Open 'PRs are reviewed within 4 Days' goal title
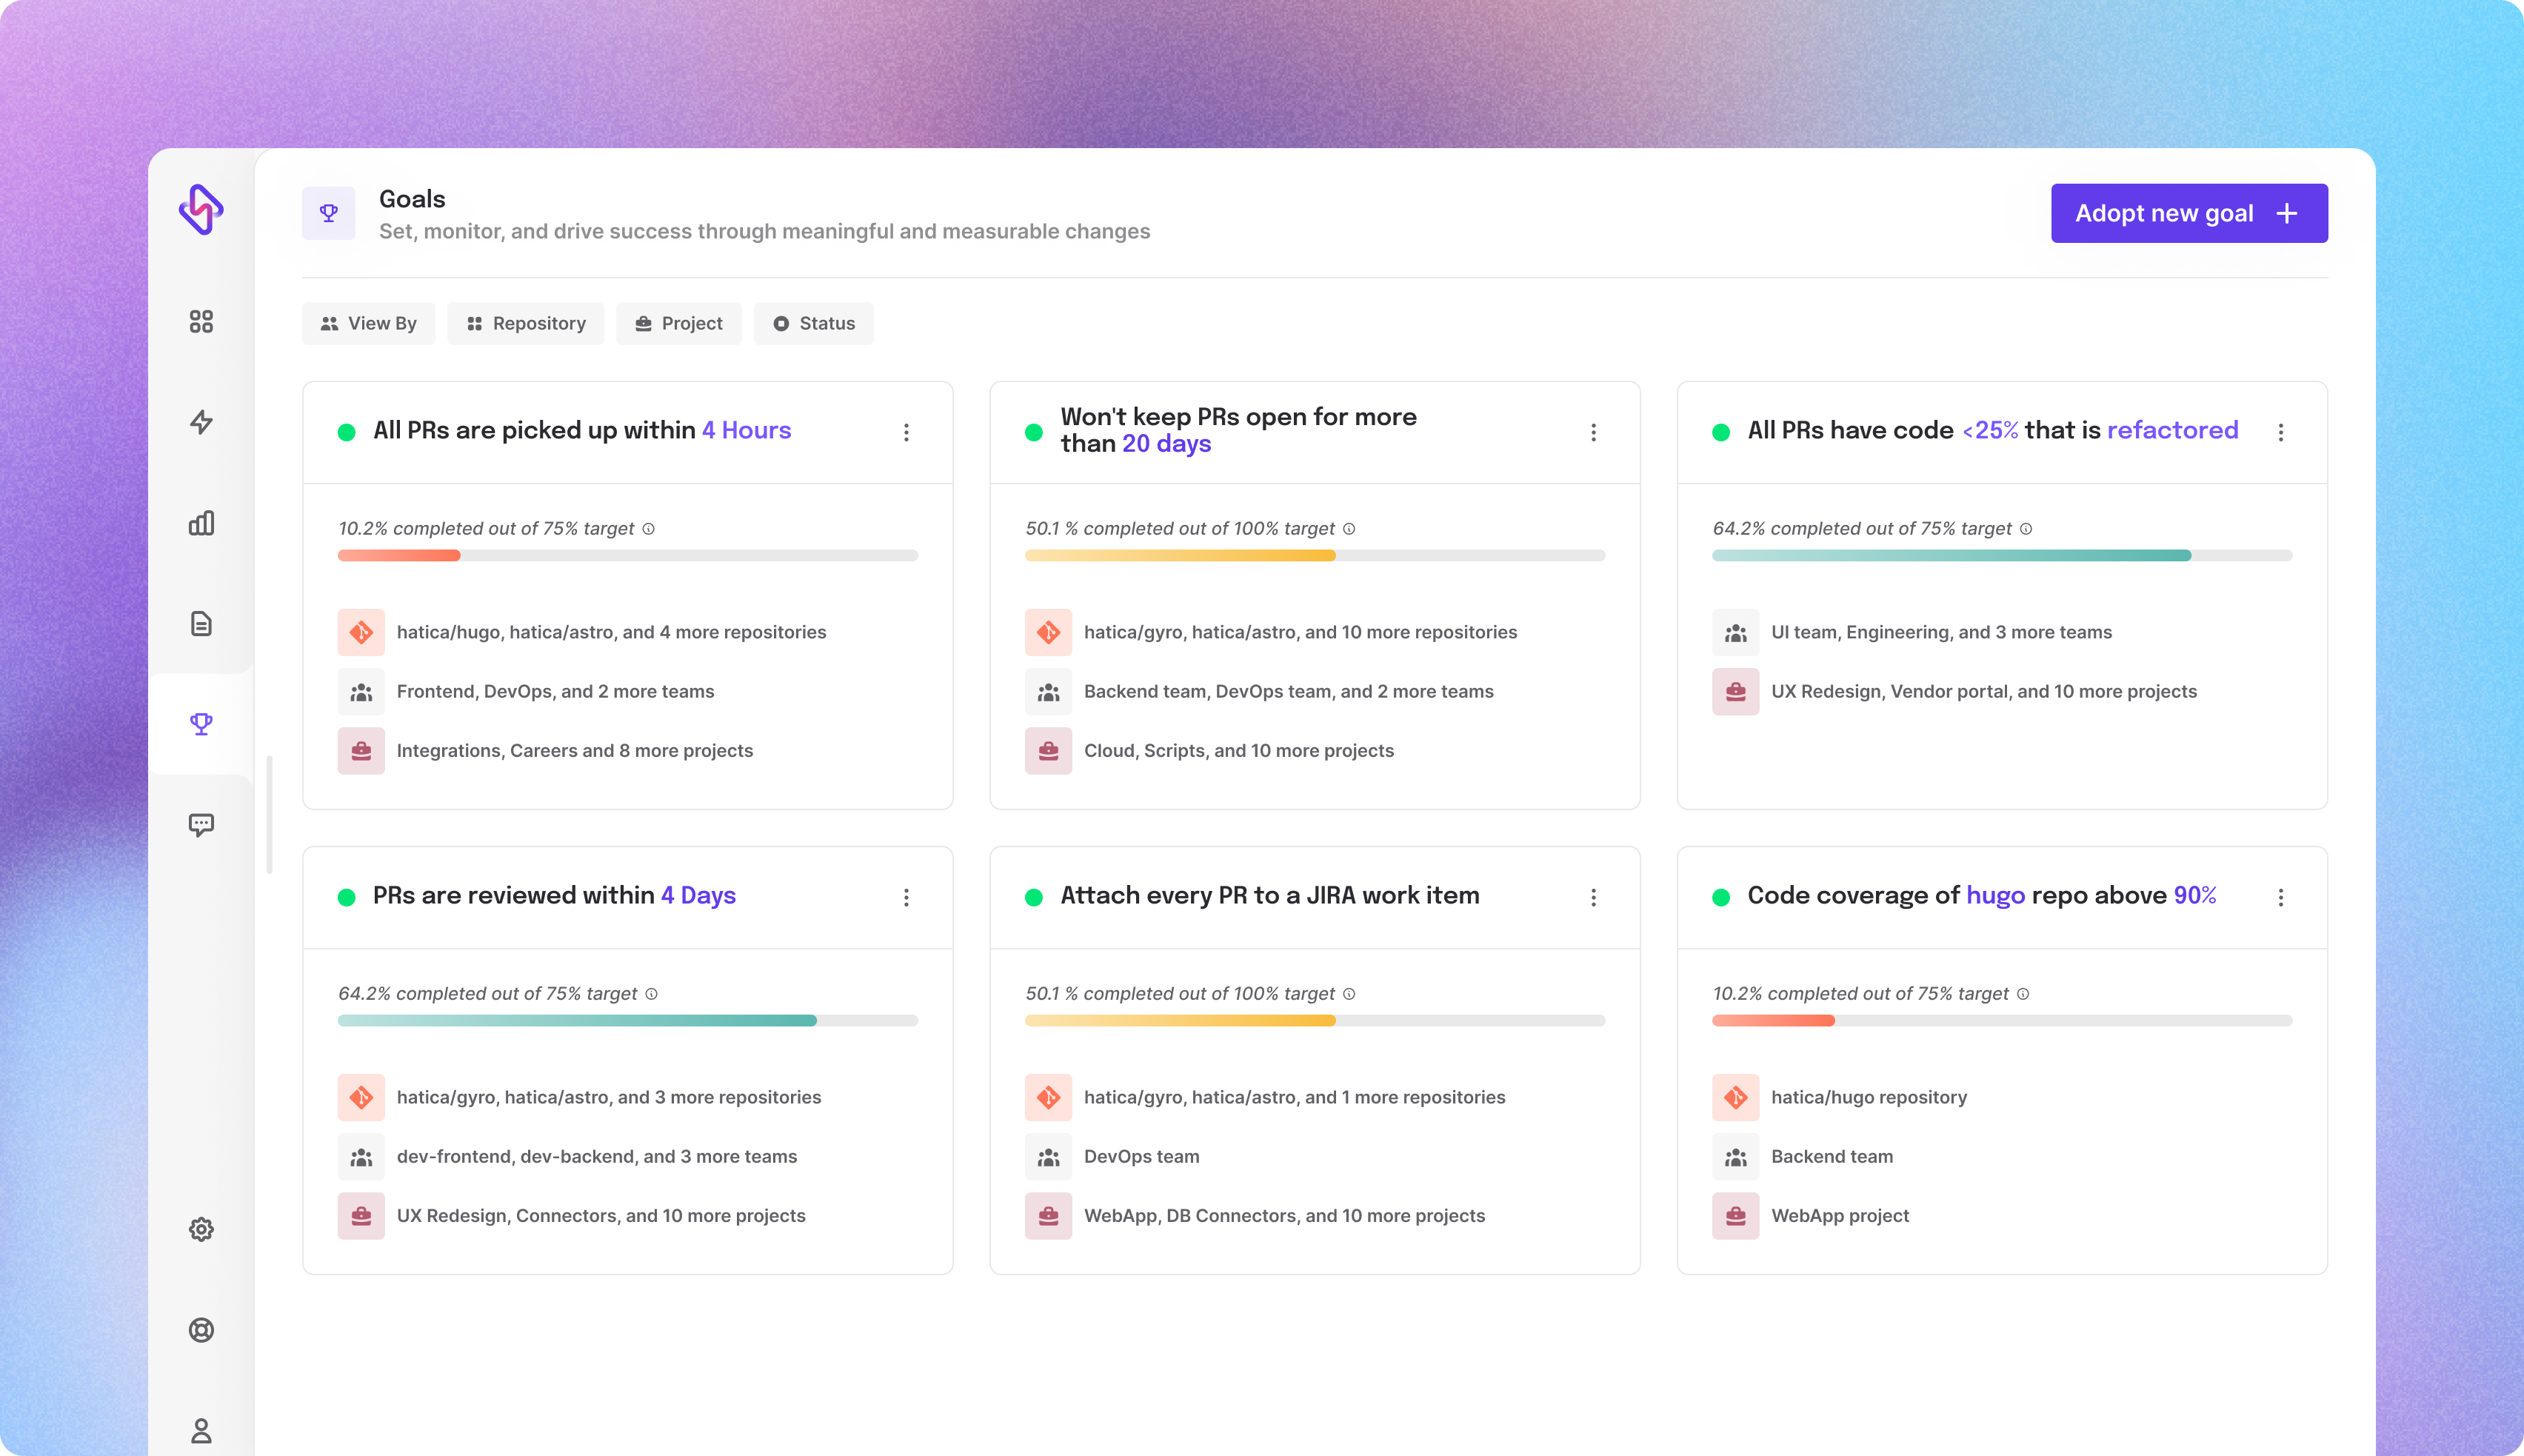Screen dimensions: 2524x1456 click(x=554, y=895)
